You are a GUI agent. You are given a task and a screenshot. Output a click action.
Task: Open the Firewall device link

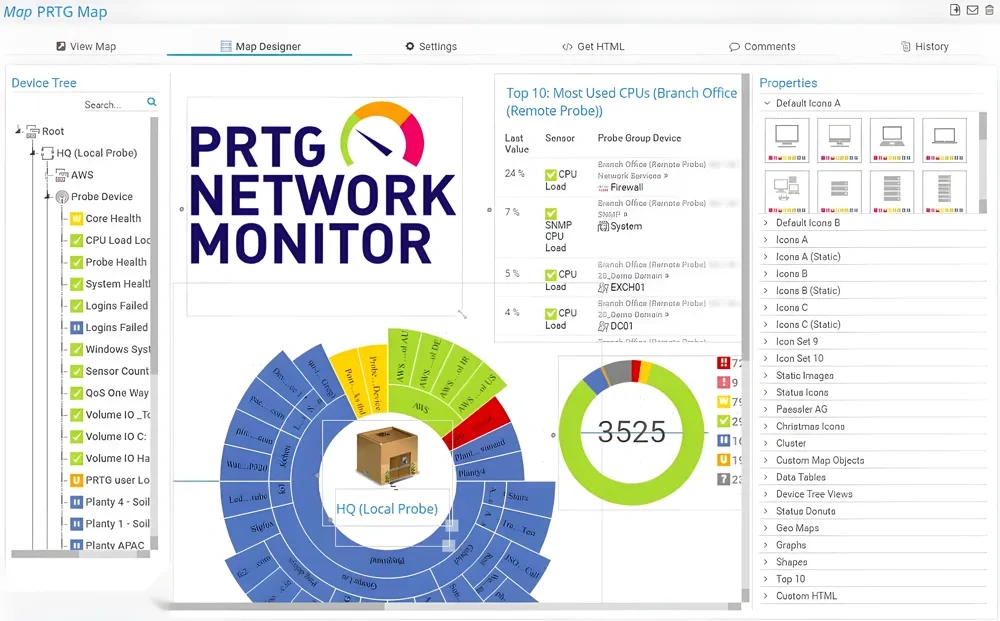627,187
